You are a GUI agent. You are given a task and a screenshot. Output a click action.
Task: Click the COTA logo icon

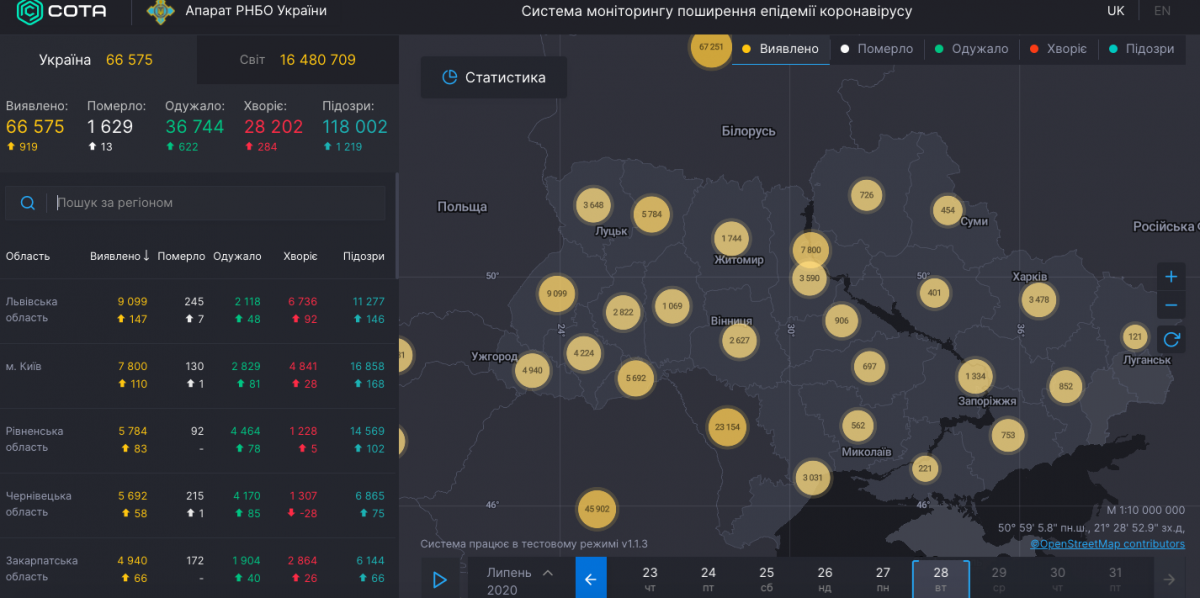coord(29,12)
